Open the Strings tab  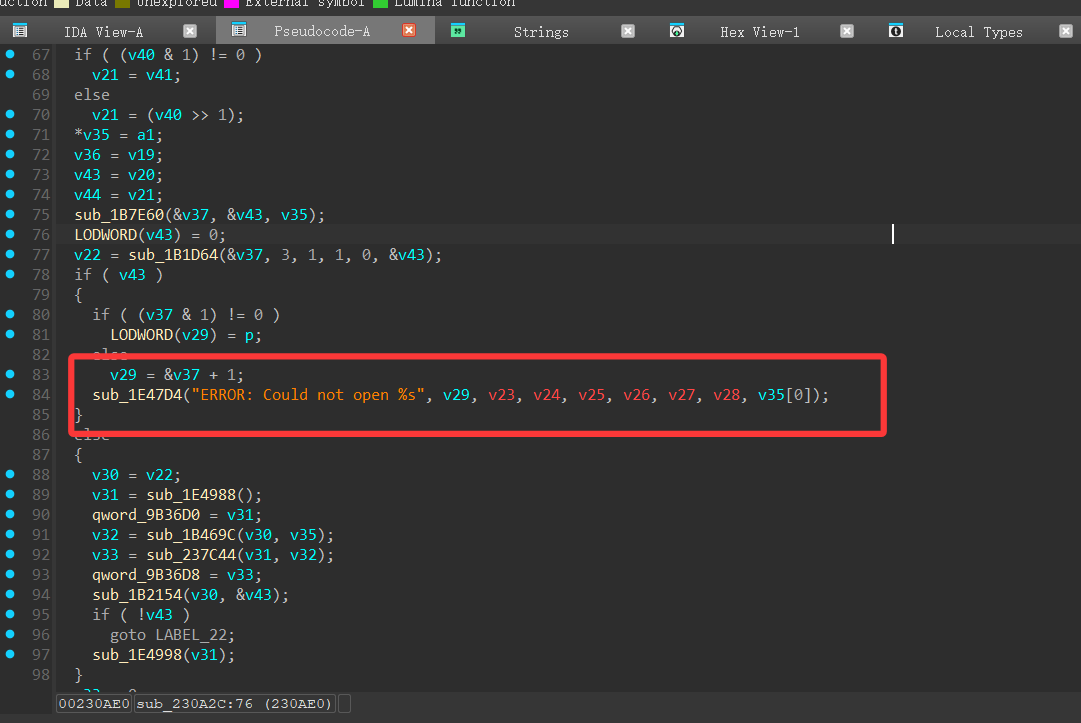click(541, 32)
